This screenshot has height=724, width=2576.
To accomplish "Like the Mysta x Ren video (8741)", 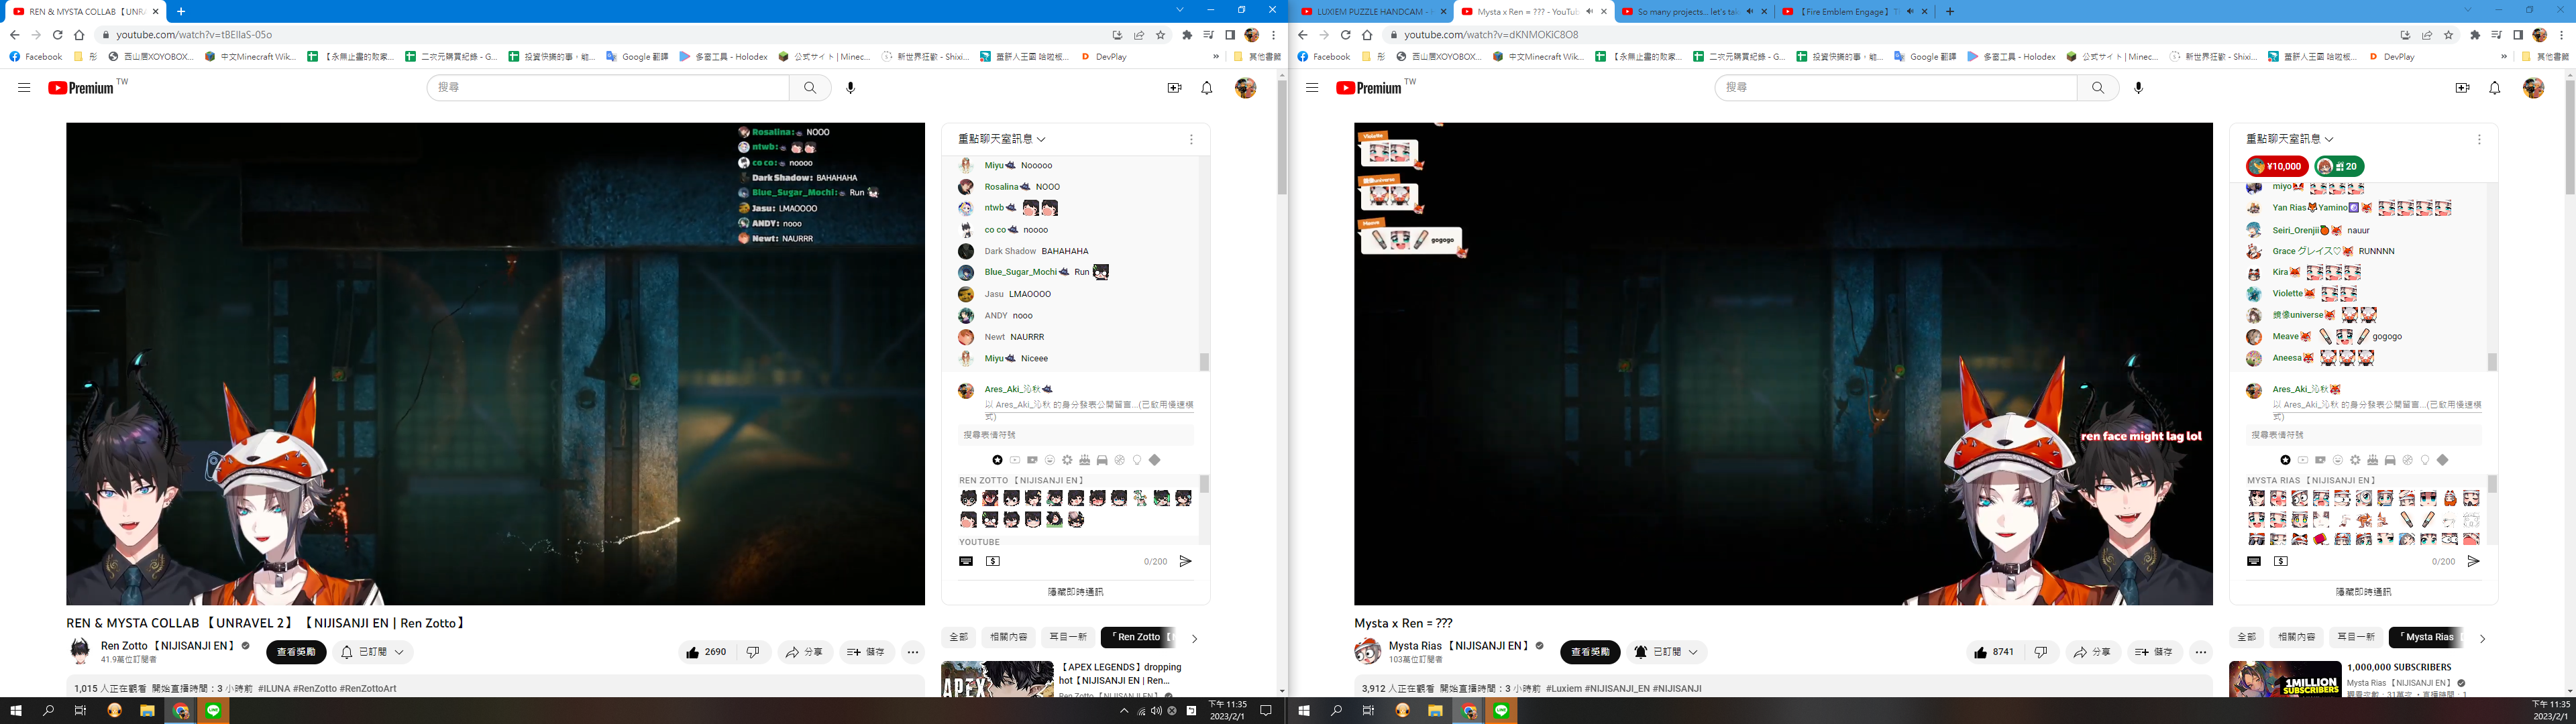I will [x=1995, y=652].
